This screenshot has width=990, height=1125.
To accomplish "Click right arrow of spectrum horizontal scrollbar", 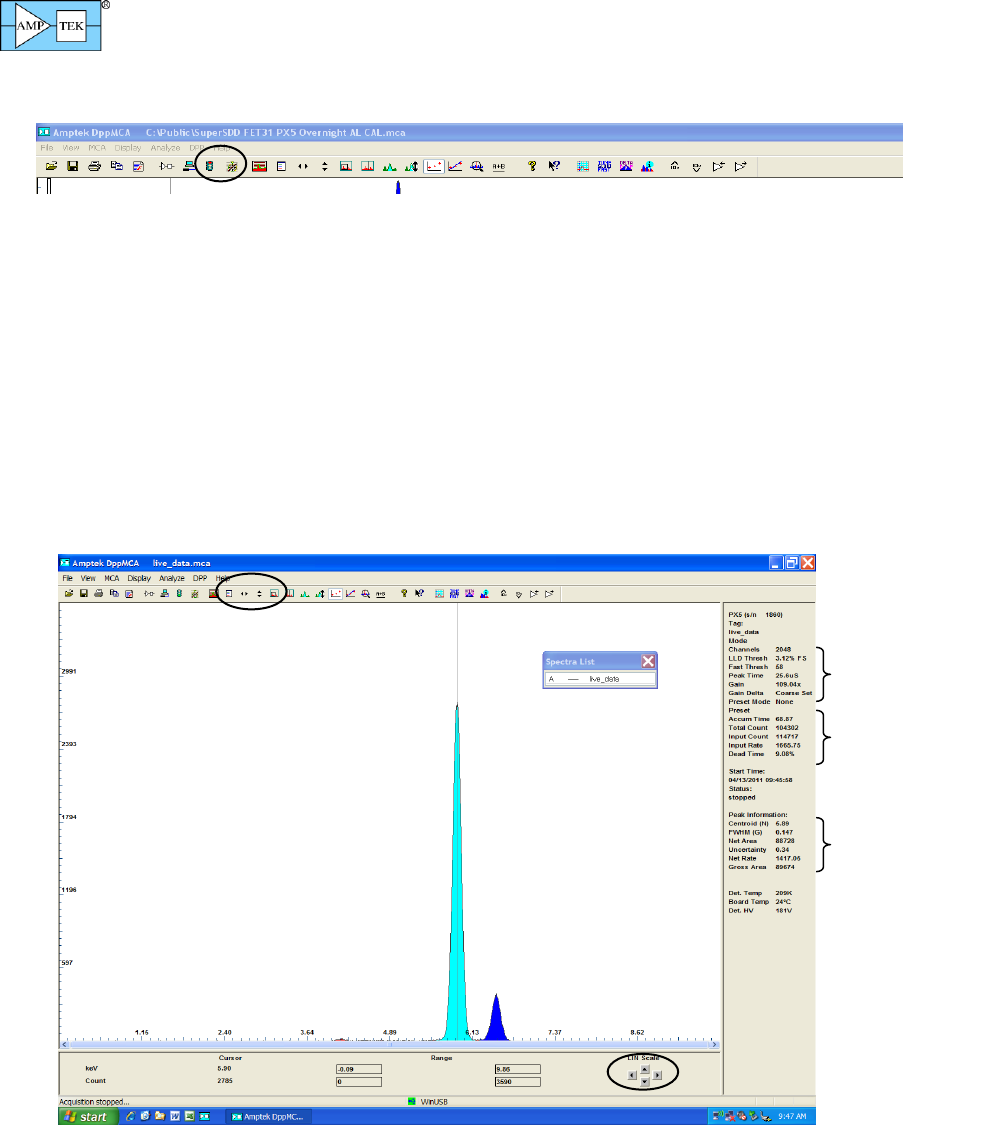I will click(714, 1045).
